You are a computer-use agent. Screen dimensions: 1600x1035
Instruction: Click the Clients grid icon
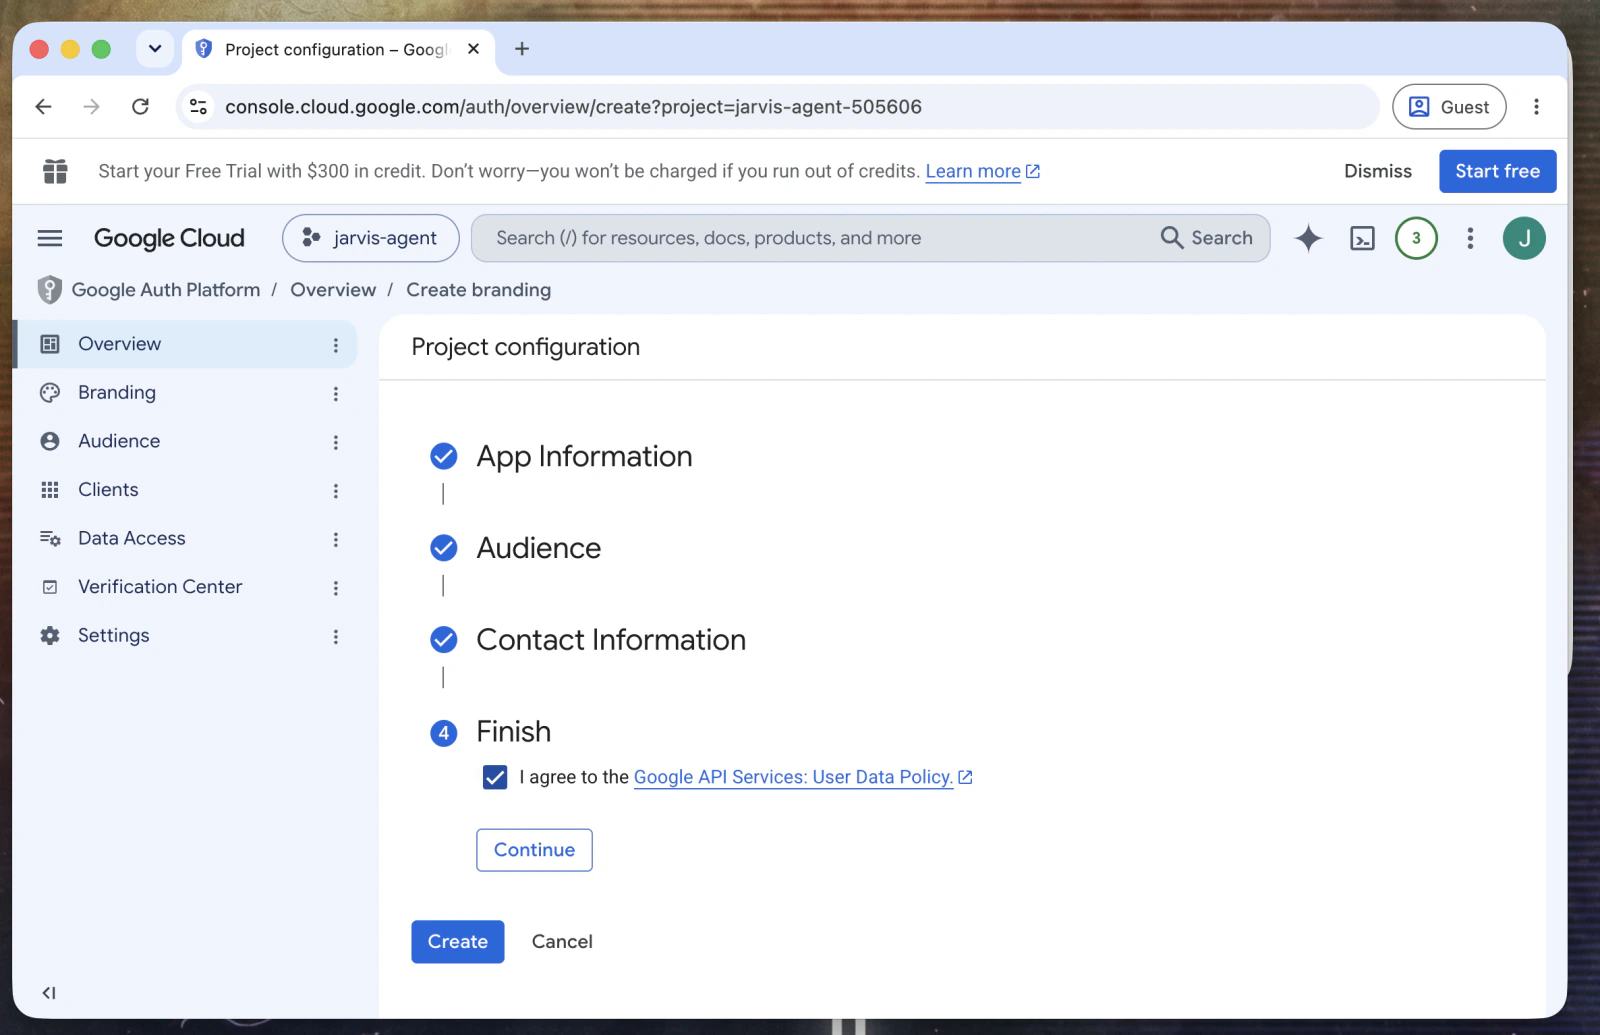[50, 490]
